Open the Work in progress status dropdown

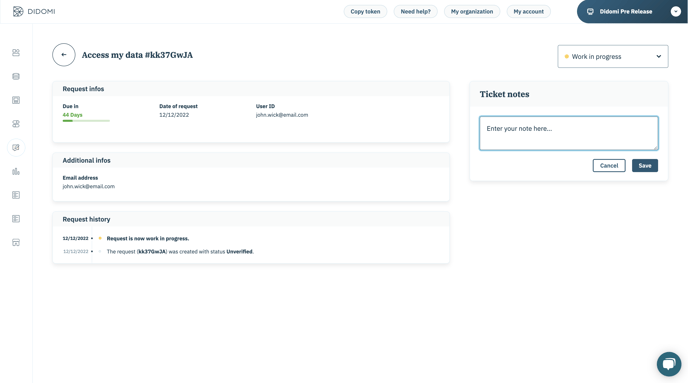(x=613, y=56)
